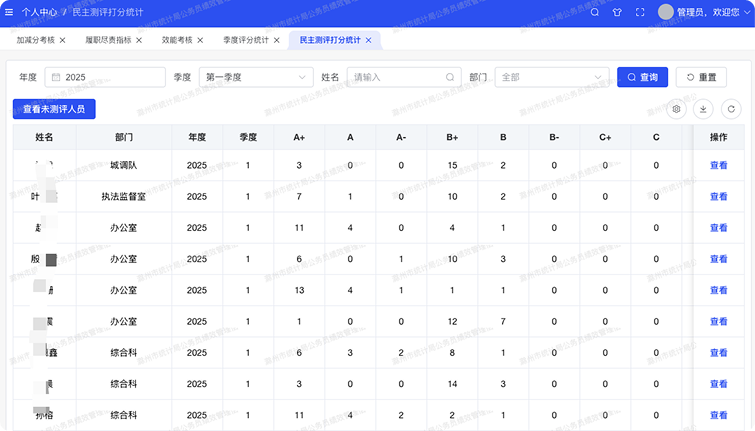Viewport: 755px width, 431px height.
Task: Close the 效能考核 tab
Action: (x=200, y=40)
